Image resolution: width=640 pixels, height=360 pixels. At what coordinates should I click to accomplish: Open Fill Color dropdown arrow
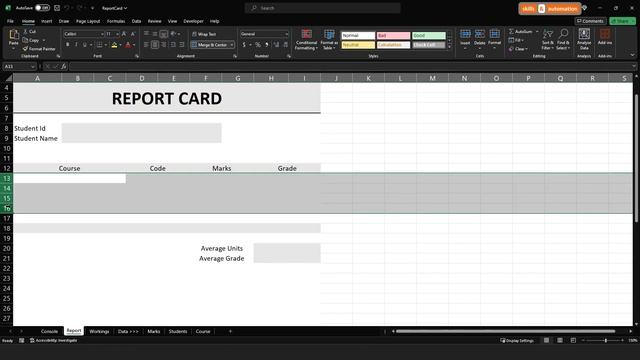pos(120,45)
